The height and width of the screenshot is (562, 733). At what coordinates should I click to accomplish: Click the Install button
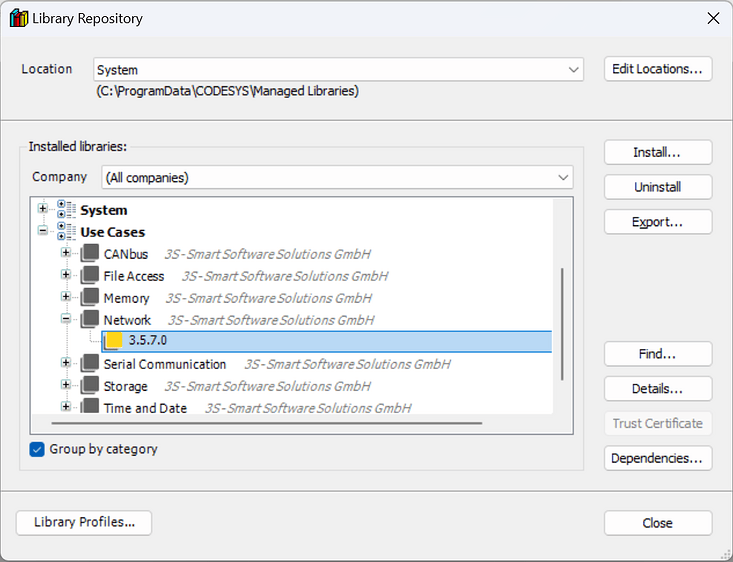tap(658, 152)
